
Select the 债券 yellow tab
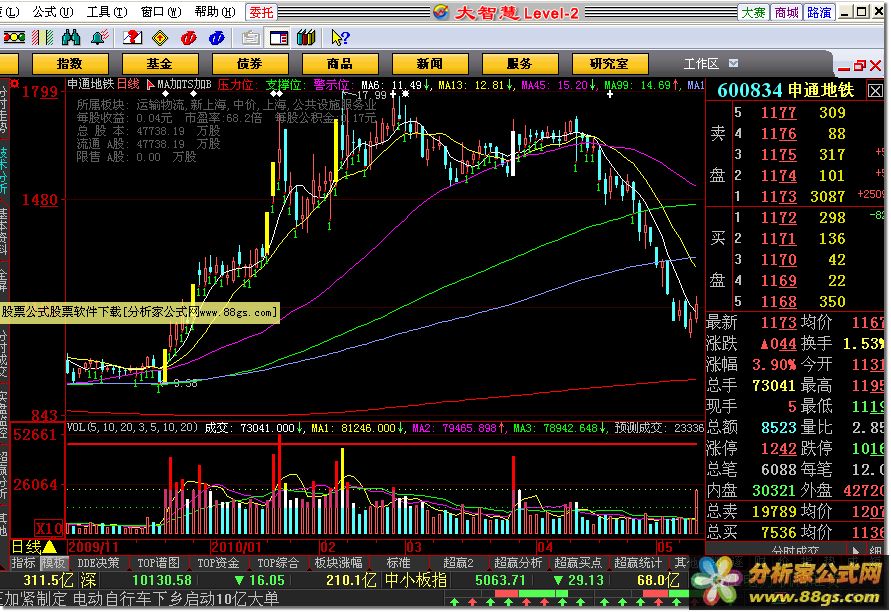click(x=249, y=64)
